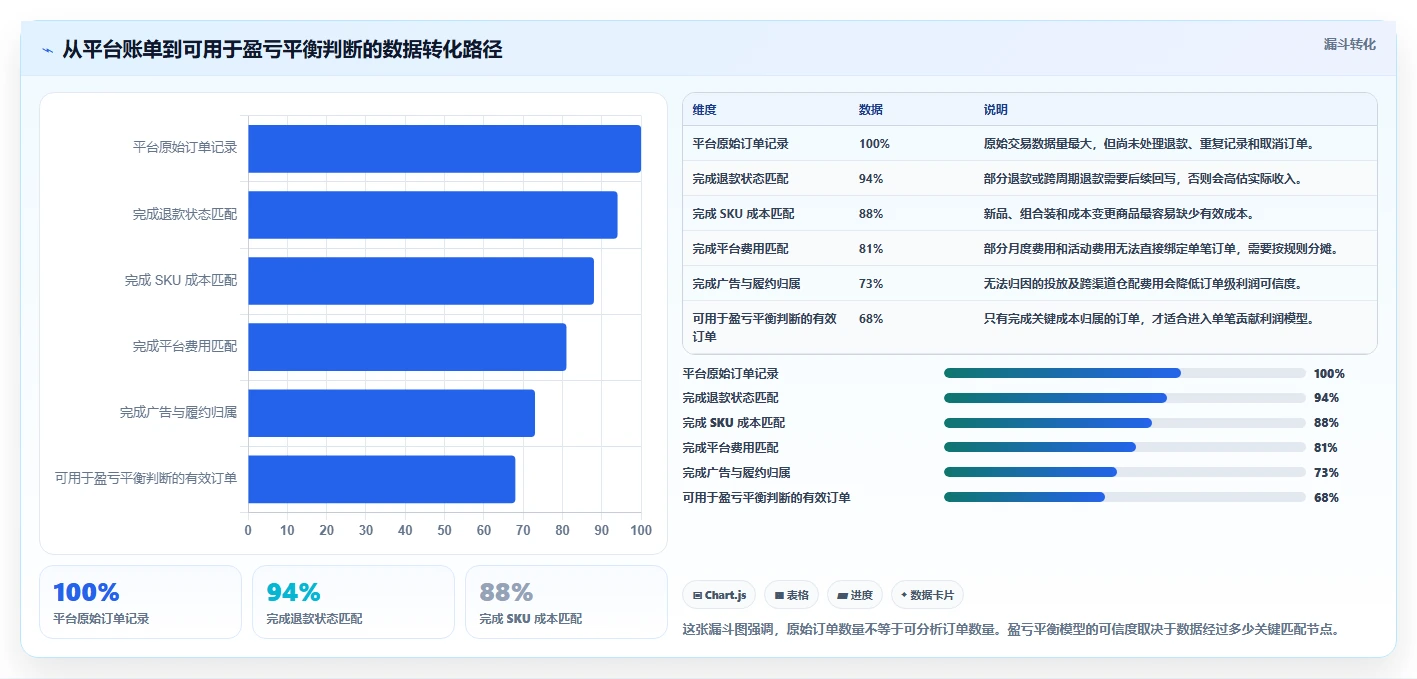Click the 88% value in table

[x=870, y=214]
